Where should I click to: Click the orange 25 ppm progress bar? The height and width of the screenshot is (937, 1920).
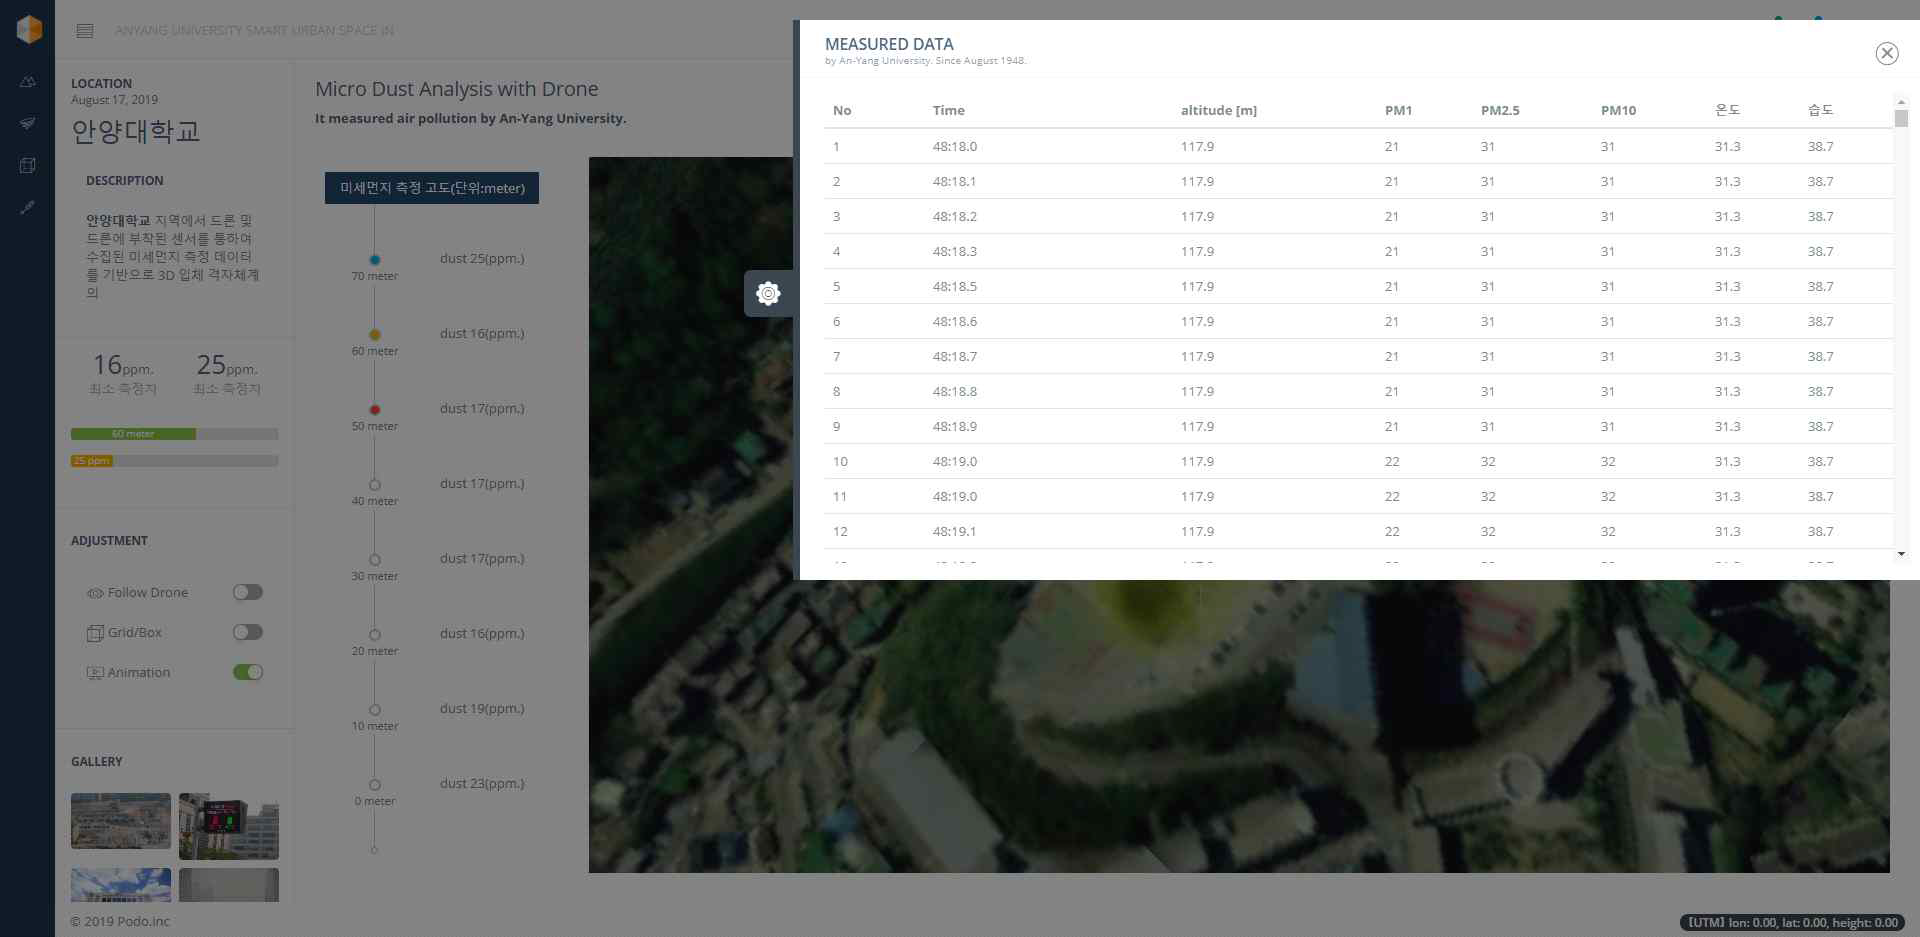[x=92, y=461]
